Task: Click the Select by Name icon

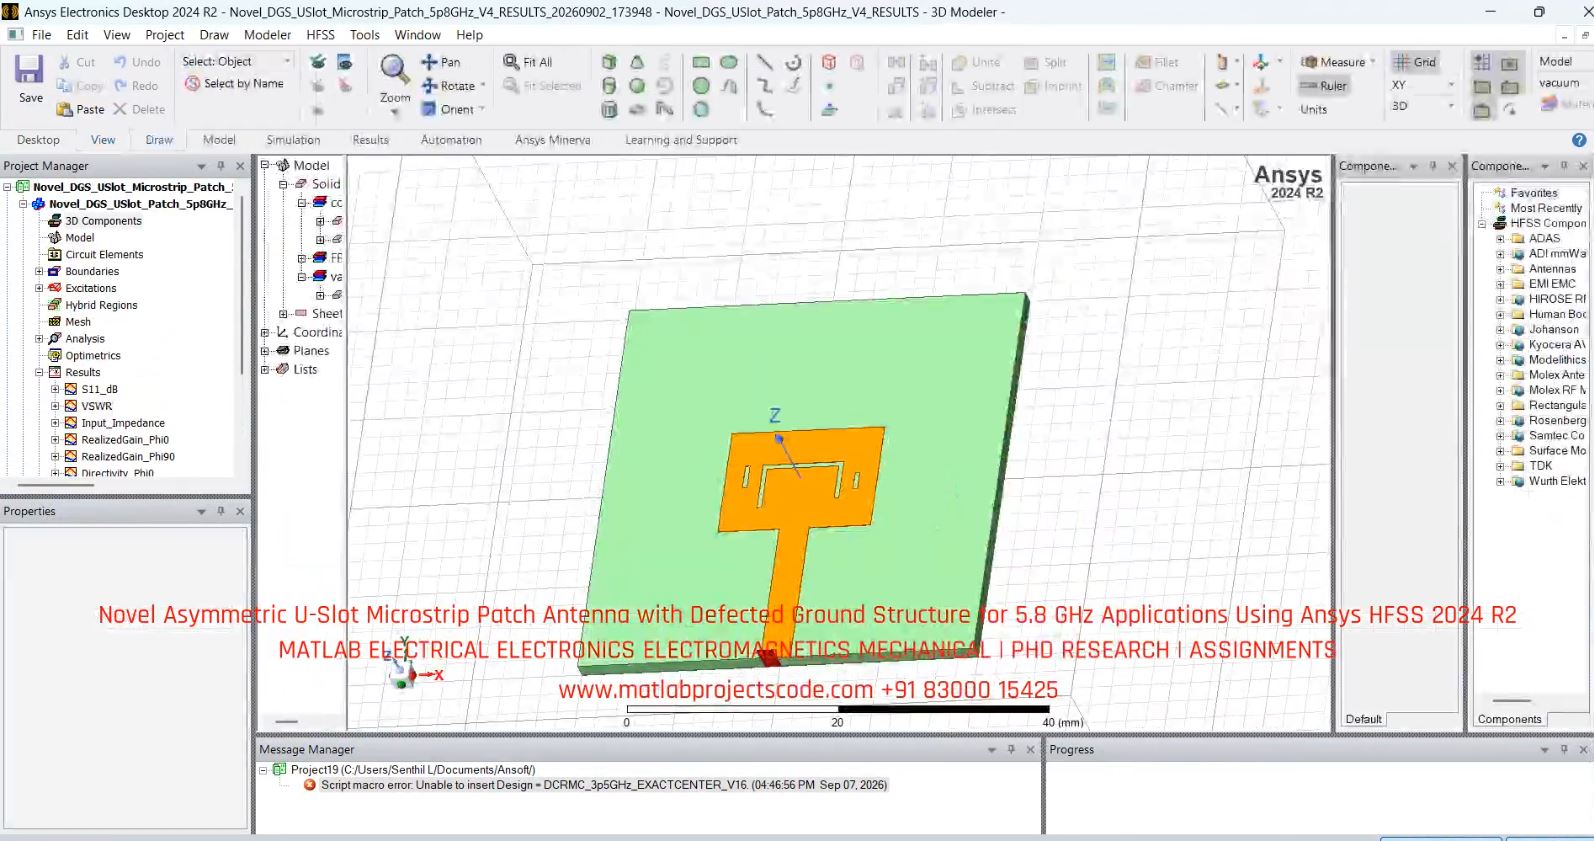Action: point(192,84)
